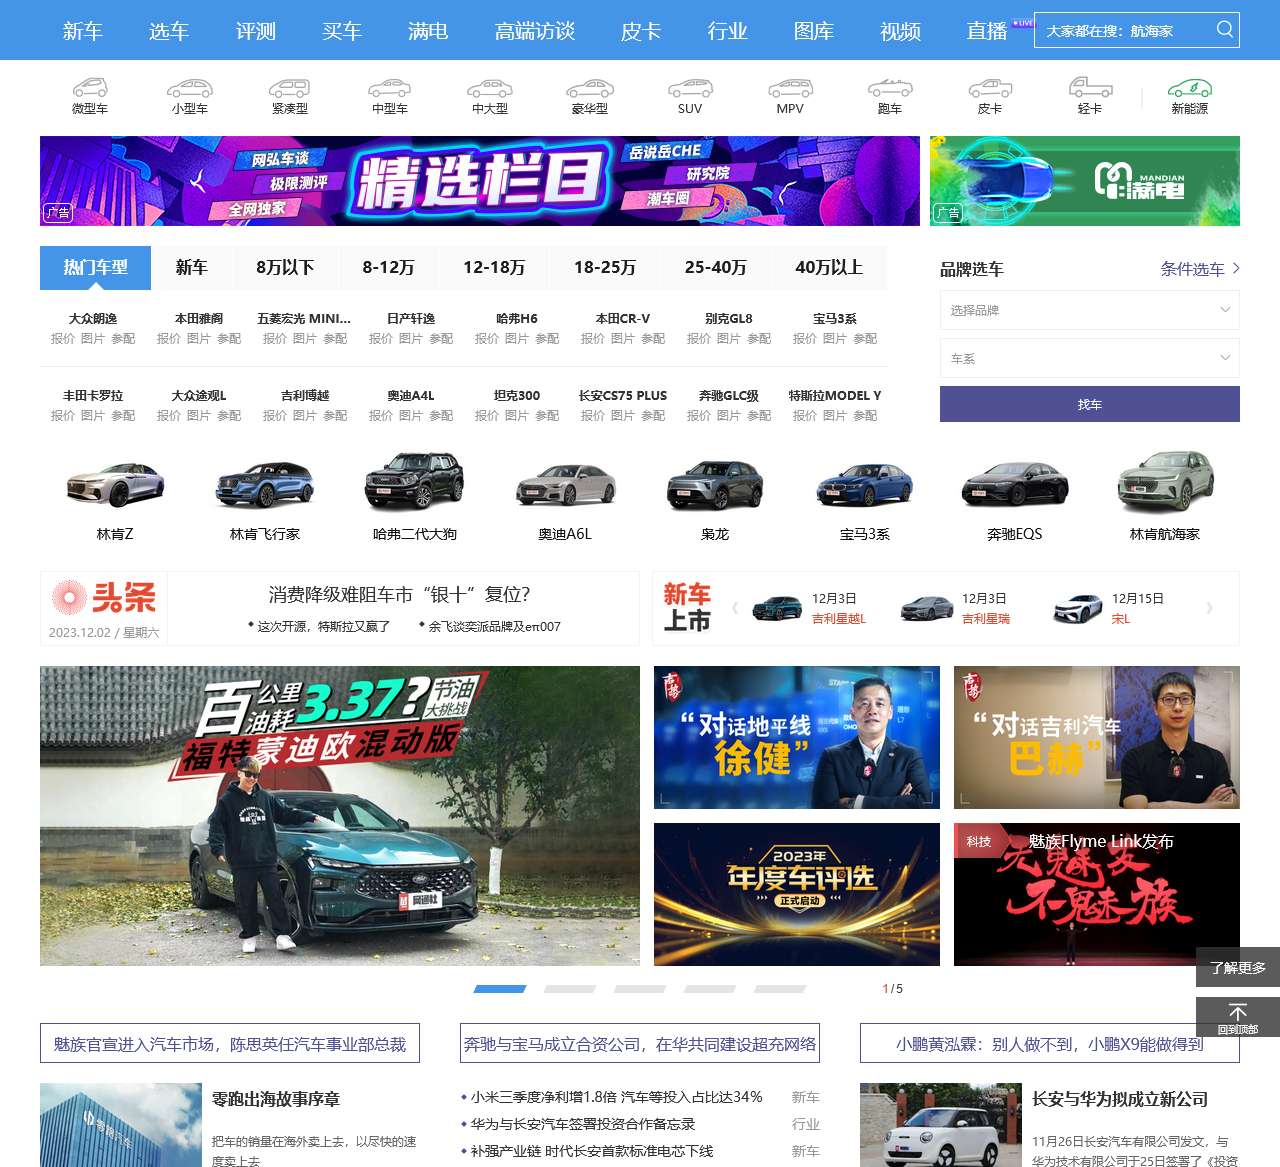
Task: Open the 对话吉利汽车 巴赫 thumbnail
Action: [1097, 737]
